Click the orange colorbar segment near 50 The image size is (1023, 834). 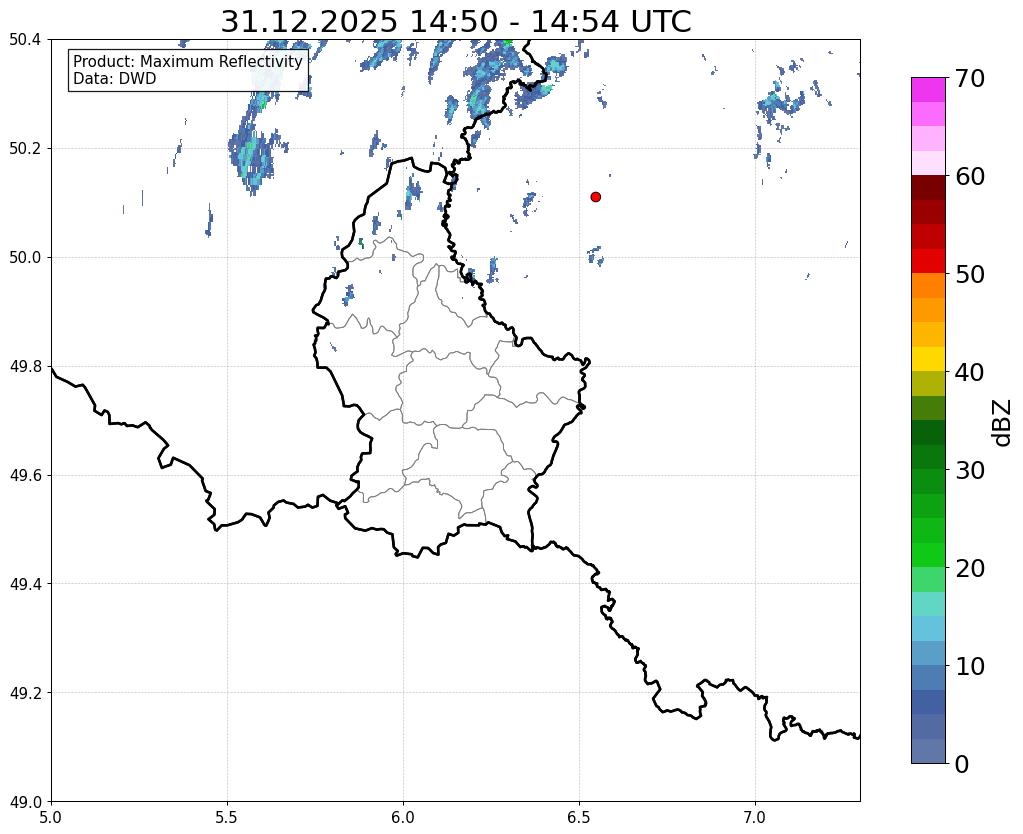tap(928, 286)
